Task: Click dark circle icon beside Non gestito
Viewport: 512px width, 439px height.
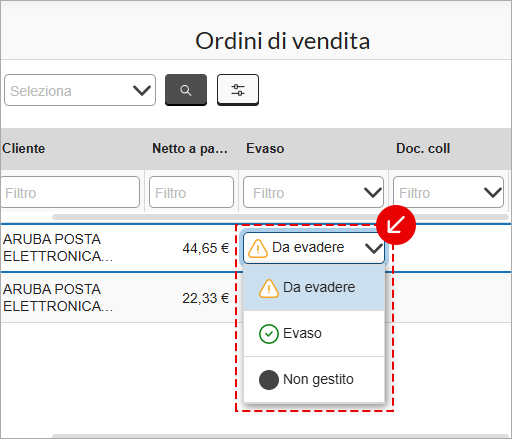Action: click(269, 380)
